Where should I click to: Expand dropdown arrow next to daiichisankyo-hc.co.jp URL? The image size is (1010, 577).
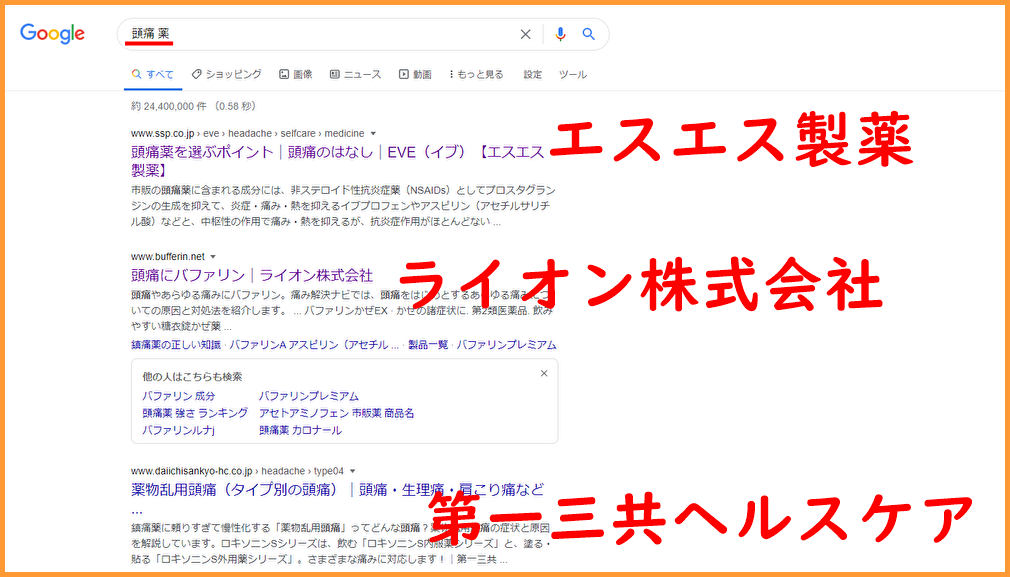pyautogui.click(x=352, y=471)
